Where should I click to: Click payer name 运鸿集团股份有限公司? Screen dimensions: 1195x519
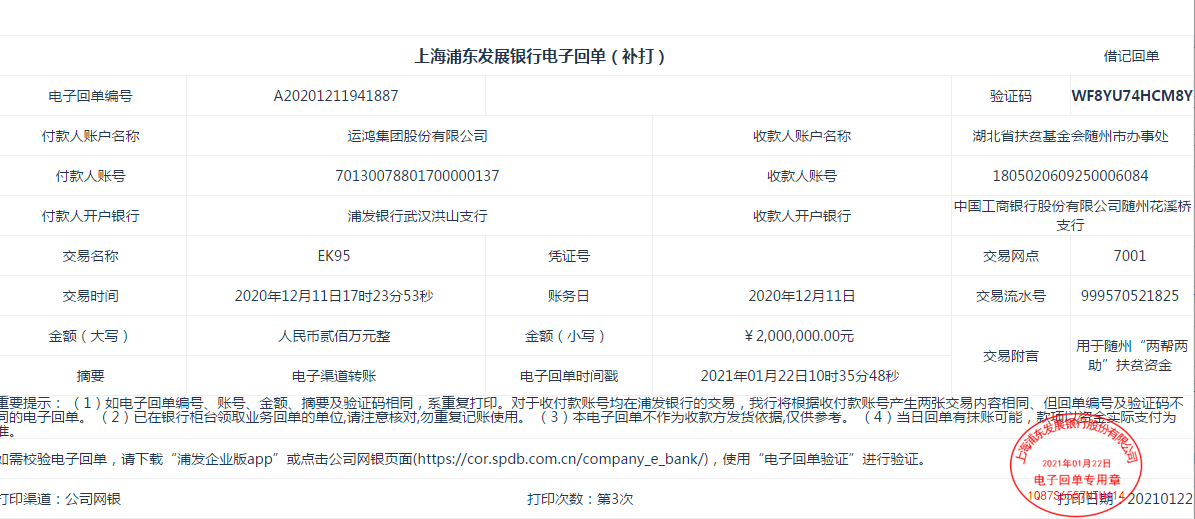coord(417,136)
